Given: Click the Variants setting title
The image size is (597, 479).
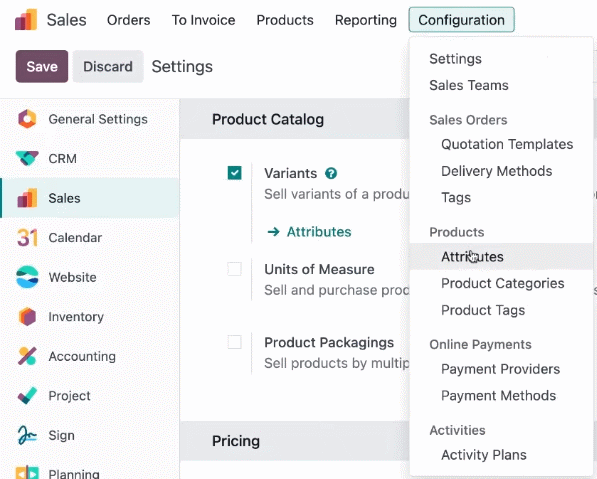Looking at the screenshot, I should (x=291, y=173).
